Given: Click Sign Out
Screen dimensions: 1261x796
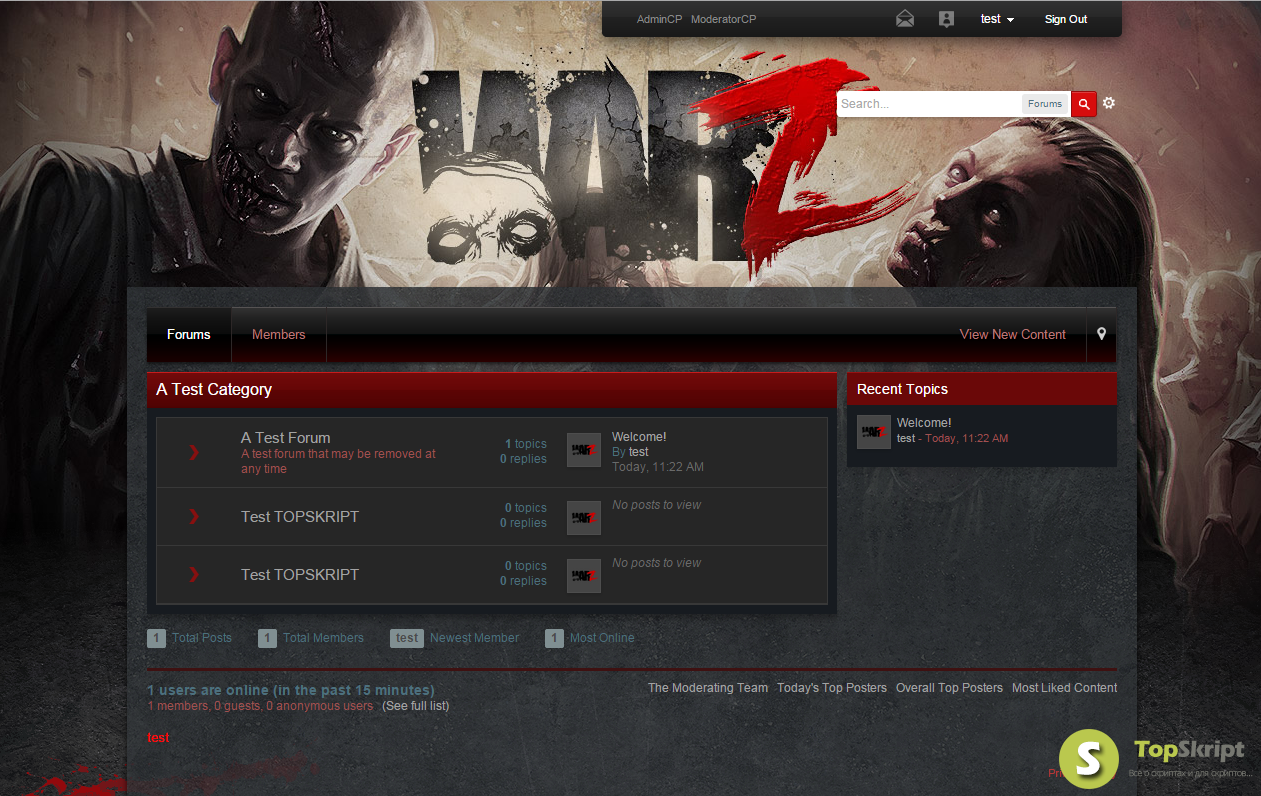Looking at the screenshot, I should pyautogui.click(x=1066, y=19).
